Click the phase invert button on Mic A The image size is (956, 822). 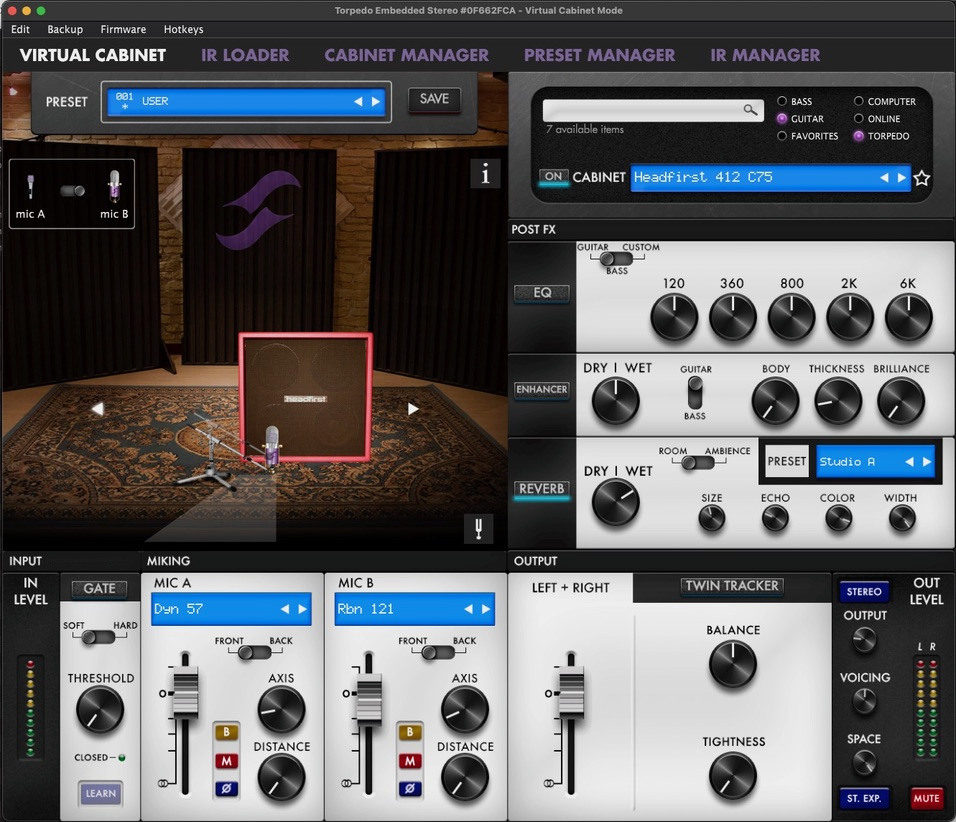(226, 789)
